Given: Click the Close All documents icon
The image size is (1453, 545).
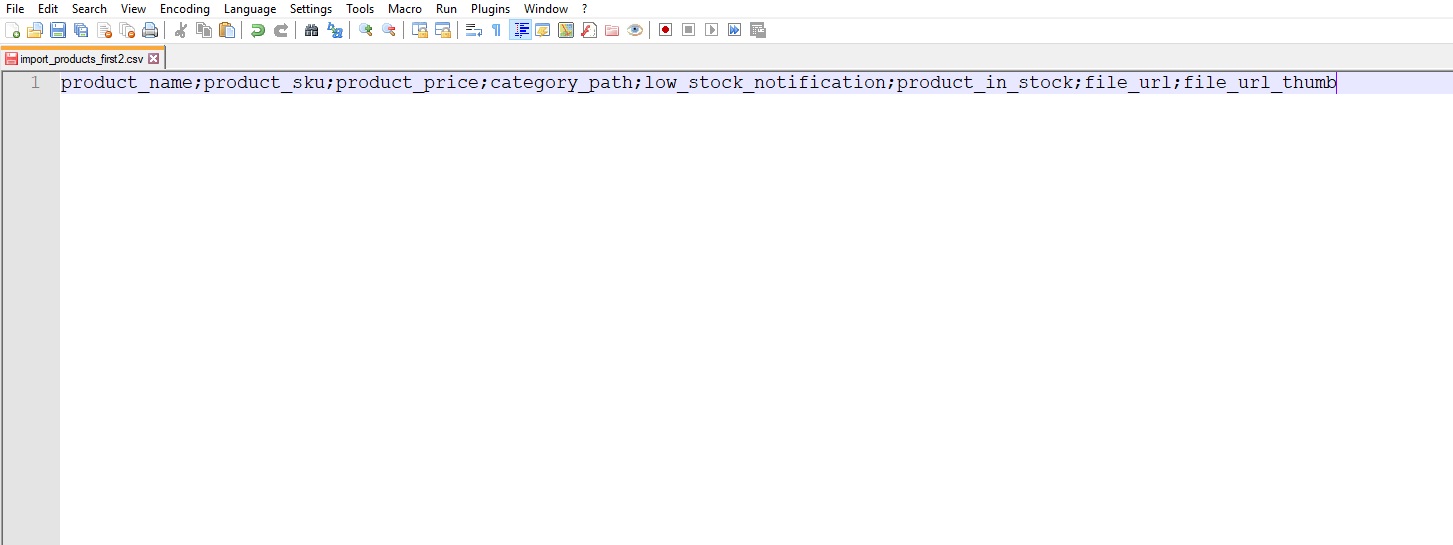Looking at the screenshot, I should [127, 30].
